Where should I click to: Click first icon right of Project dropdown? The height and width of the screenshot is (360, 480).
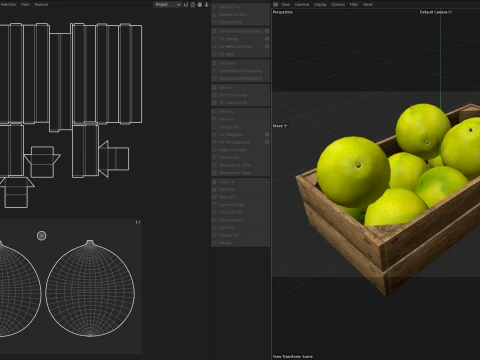pyautogui.click(x=186, y=5)
